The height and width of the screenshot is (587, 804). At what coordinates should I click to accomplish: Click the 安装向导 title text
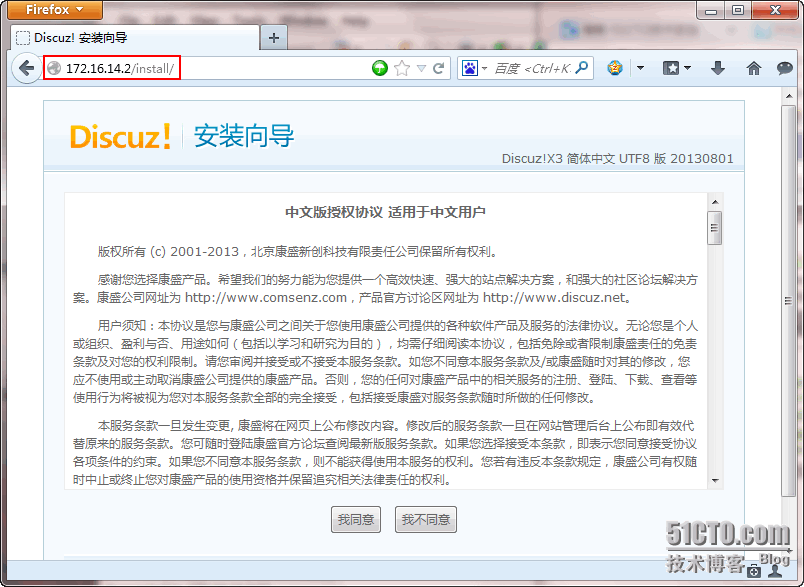(244, 136)
